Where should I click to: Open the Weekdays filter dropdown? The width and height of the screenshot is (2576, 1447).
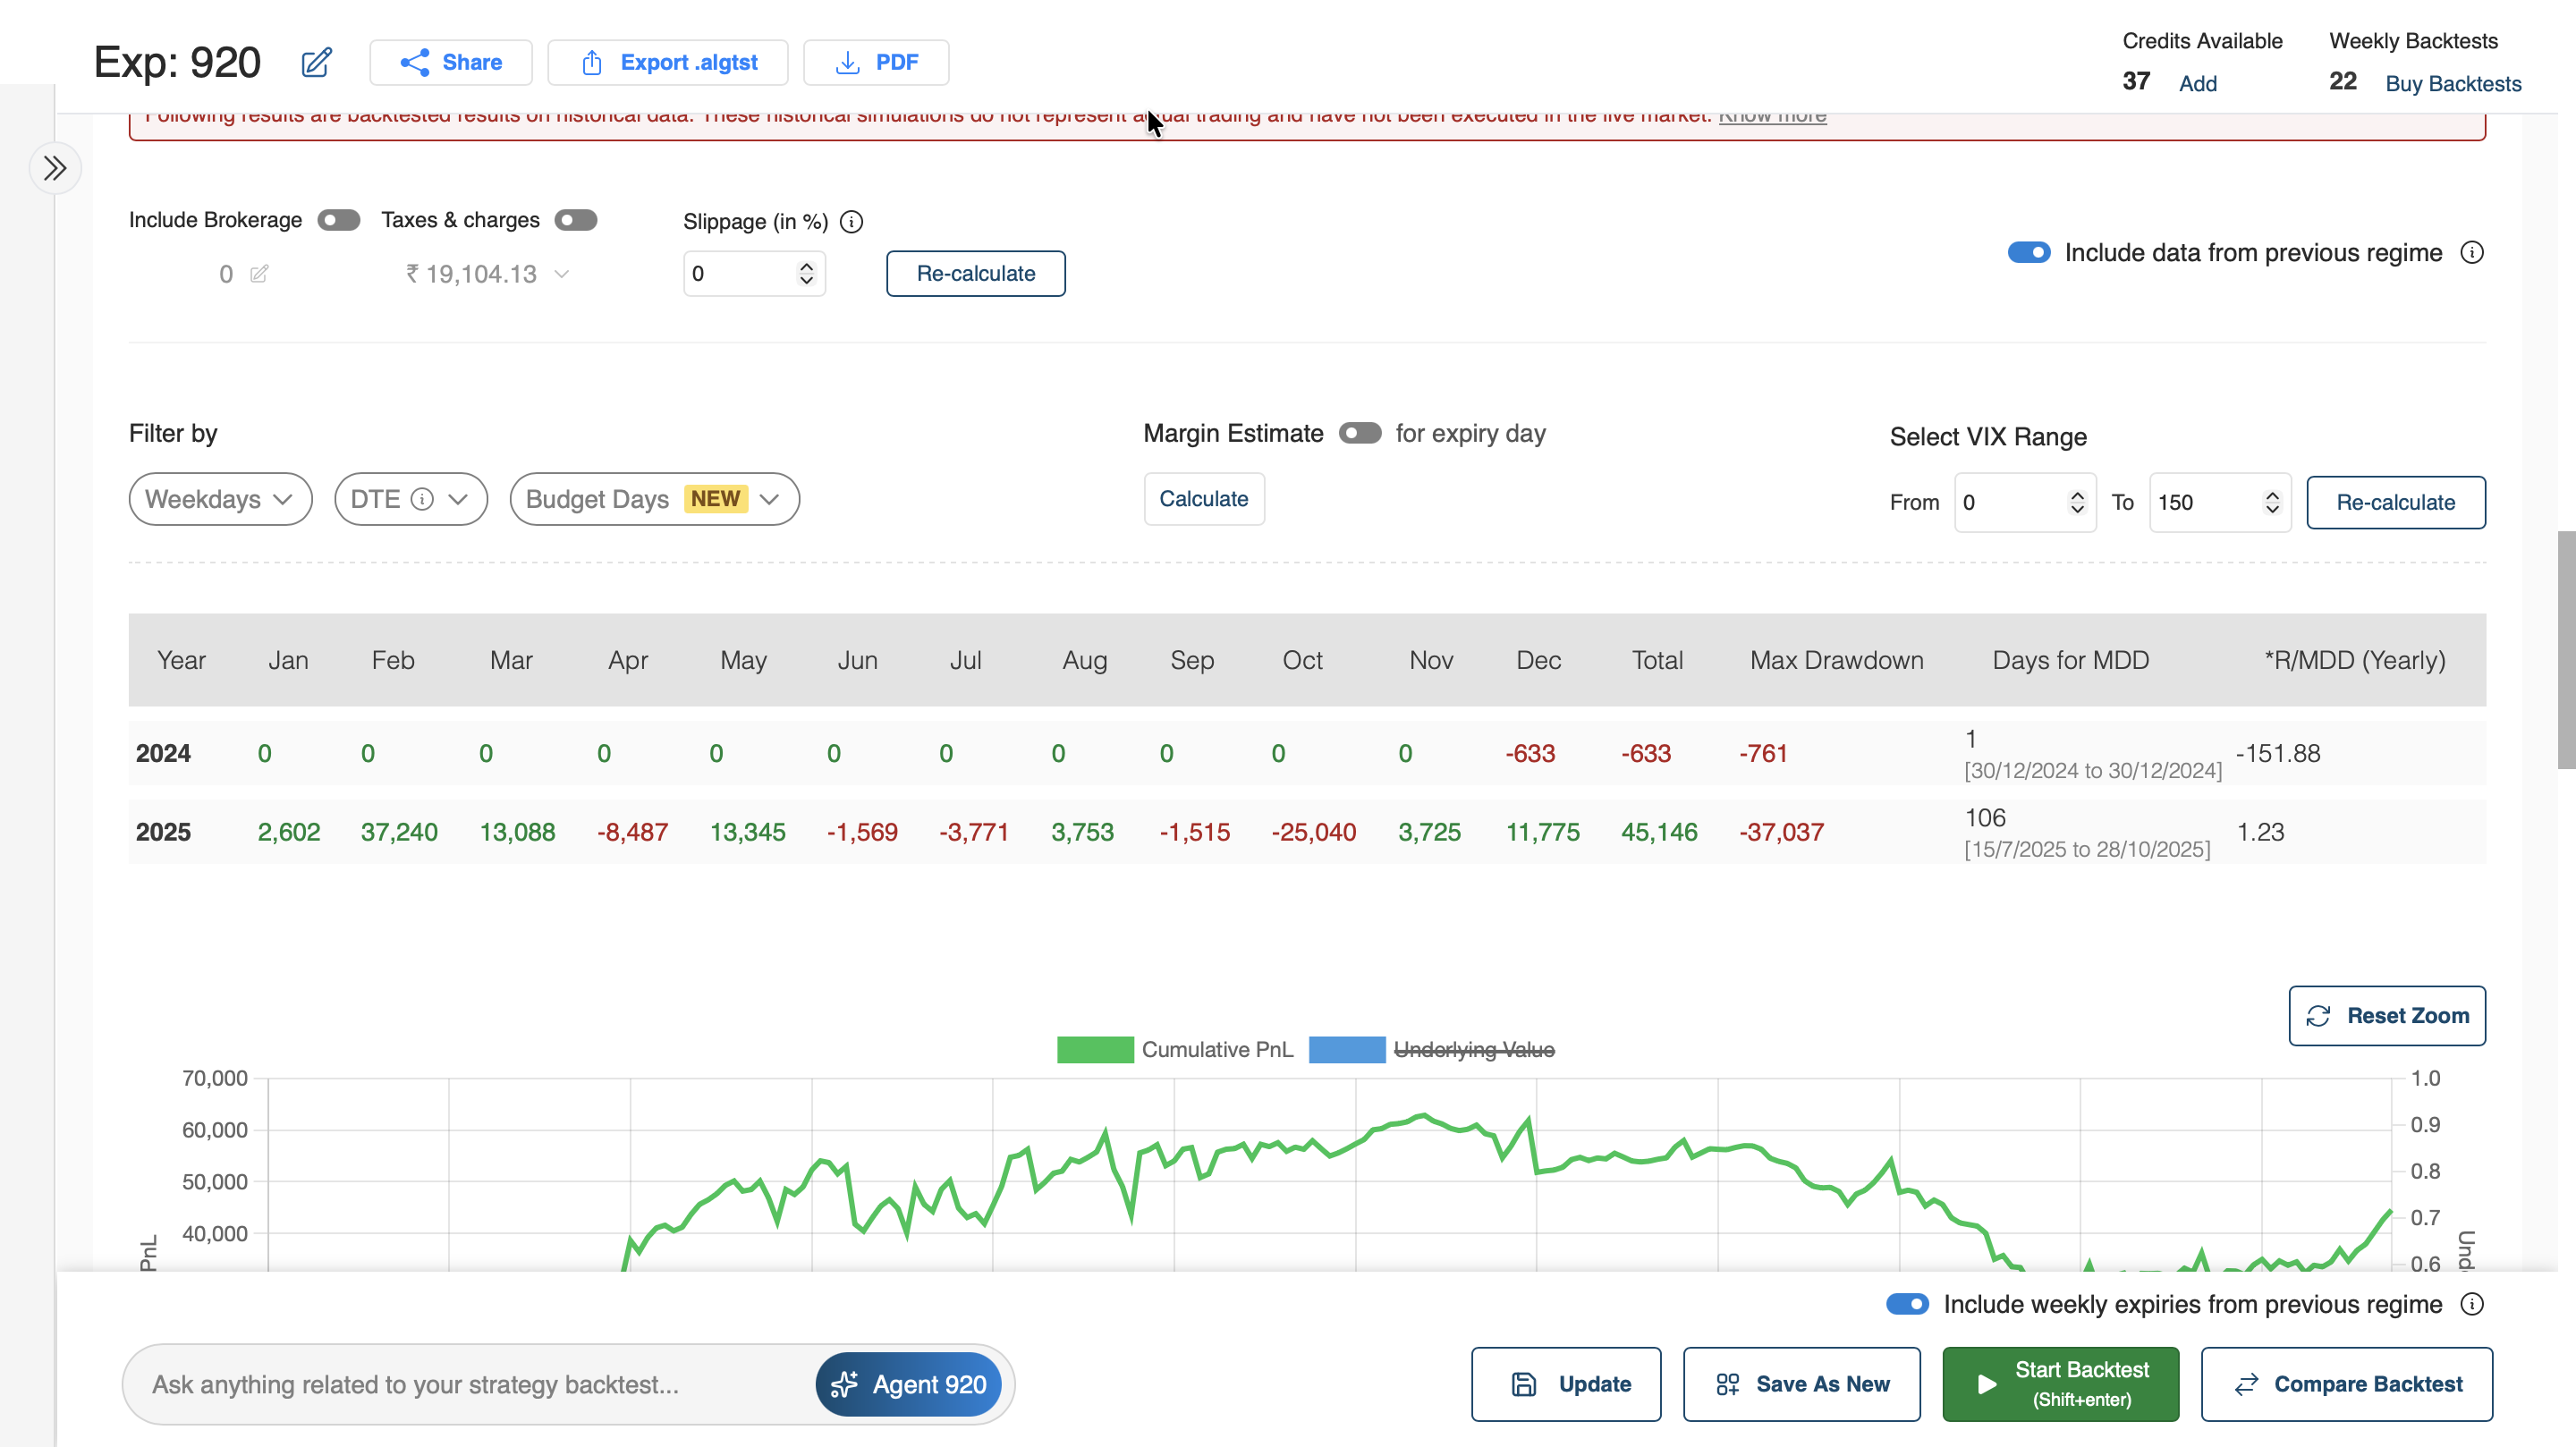point(220,499)
